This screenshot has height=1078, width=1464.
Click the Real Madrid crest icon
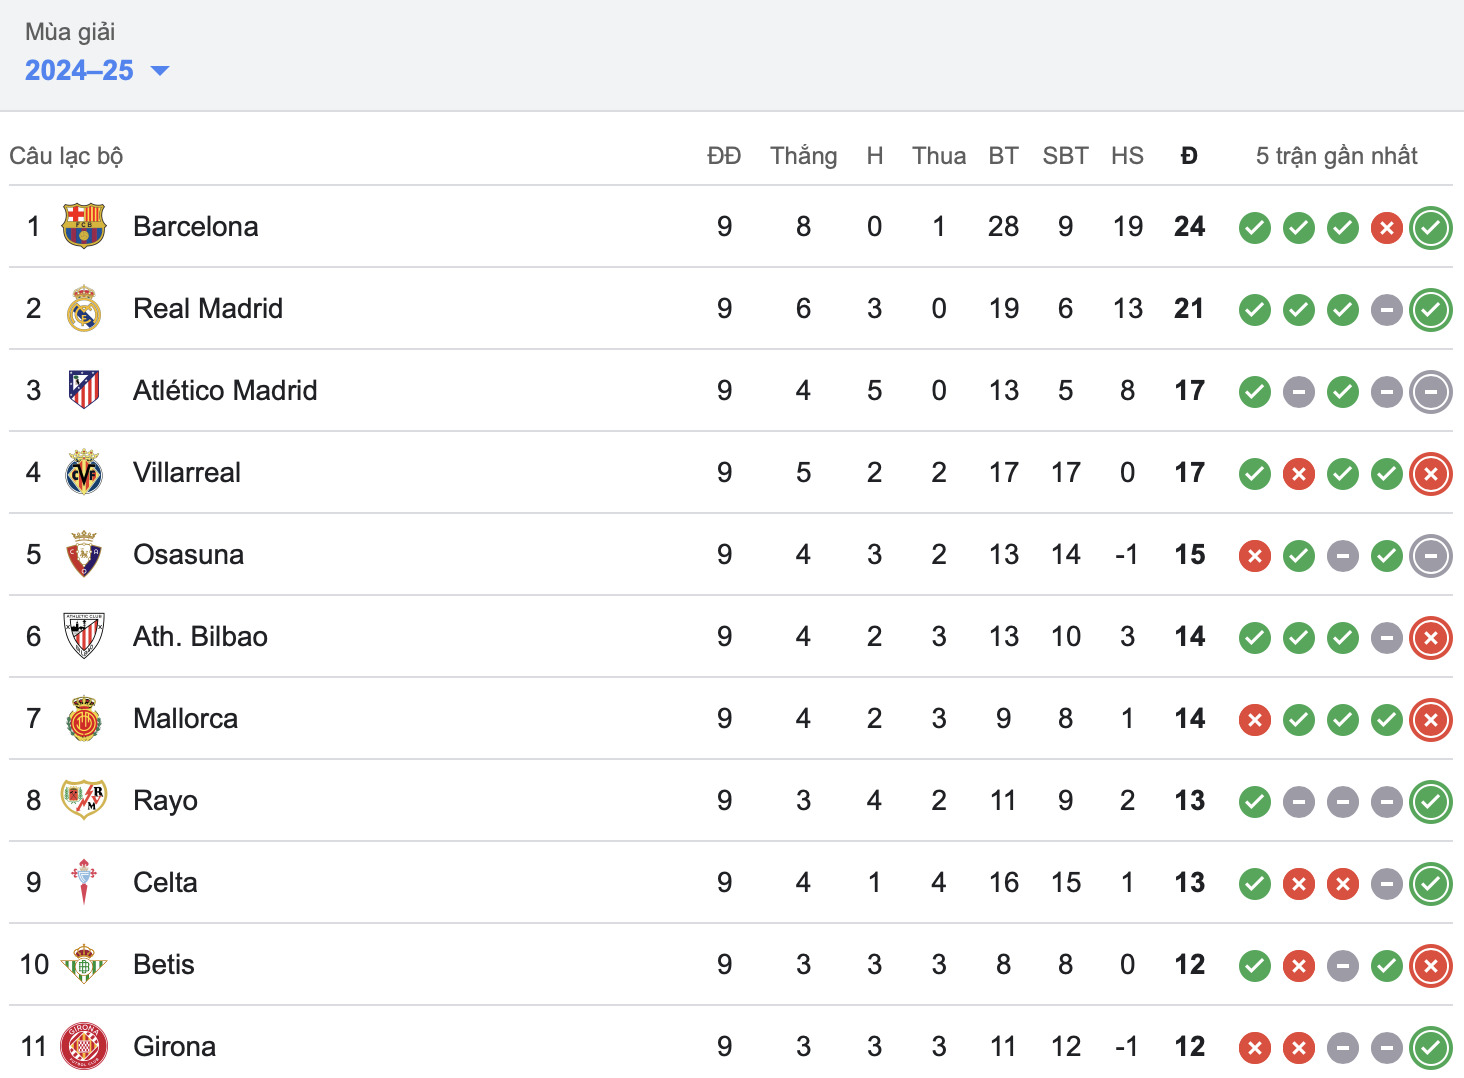point(84,308)
